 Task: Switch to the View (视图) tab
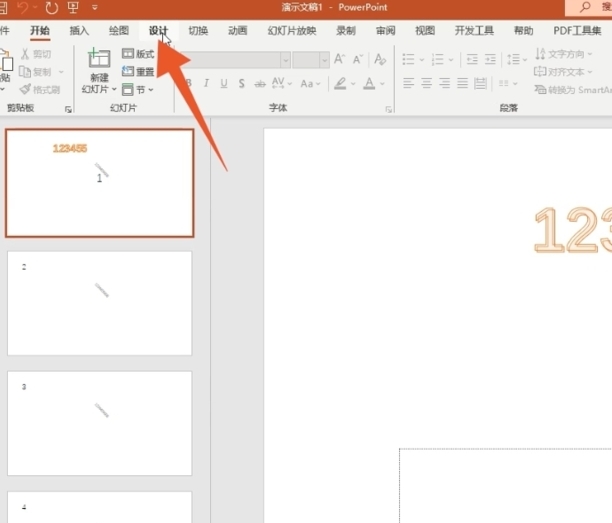425,30
